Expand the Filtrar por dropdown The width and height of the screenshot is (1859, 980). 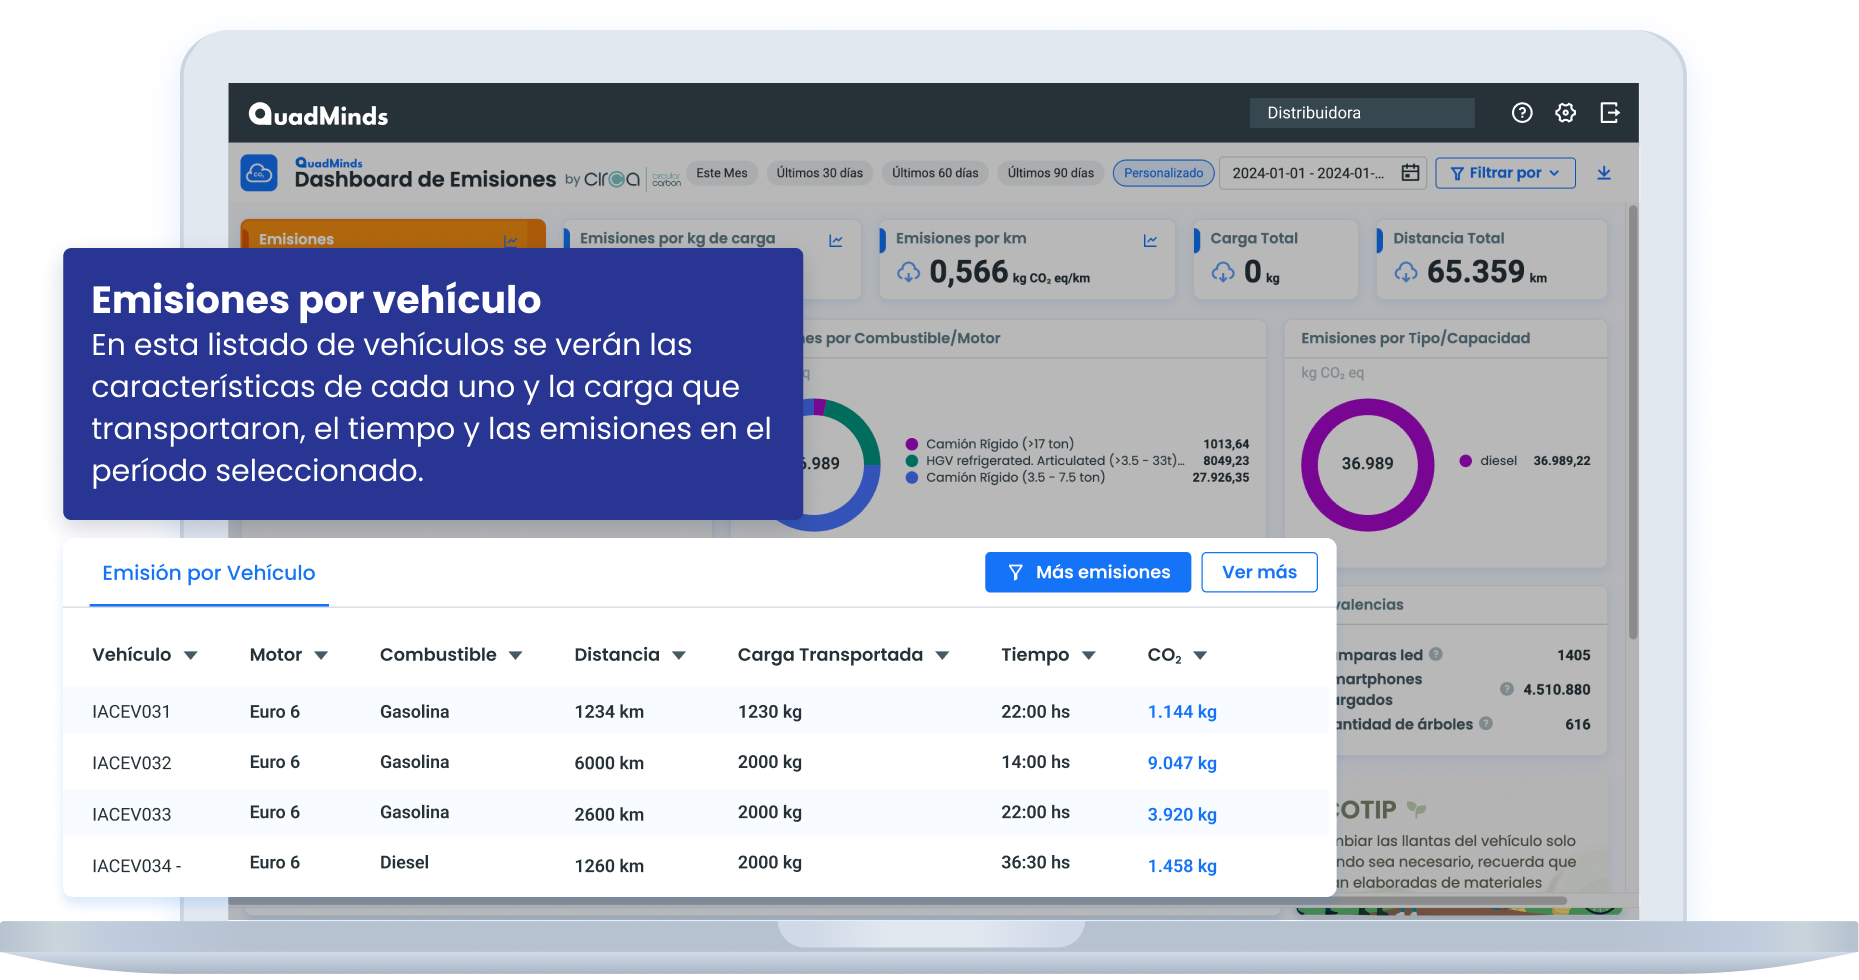click(1505, 173)
